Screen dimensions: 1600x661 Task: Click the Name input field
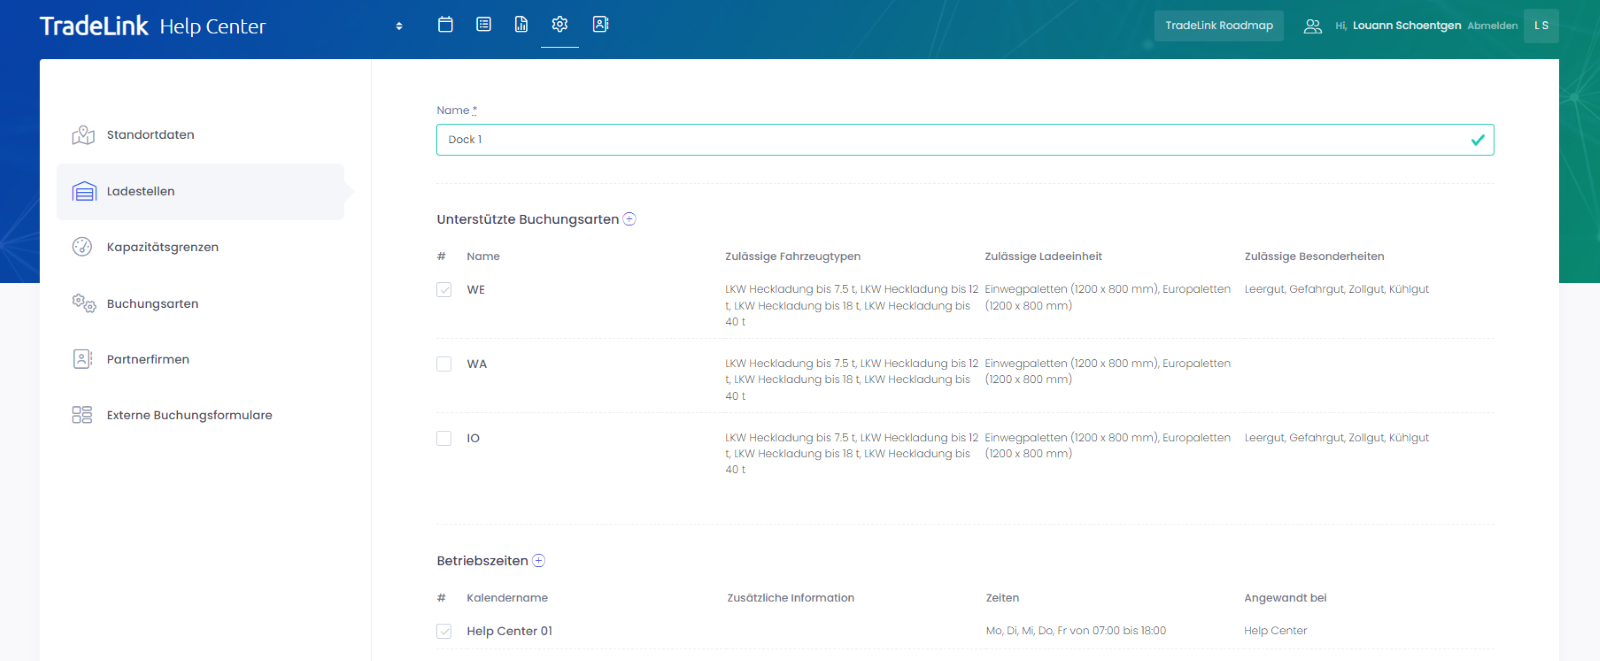point(950,140)
